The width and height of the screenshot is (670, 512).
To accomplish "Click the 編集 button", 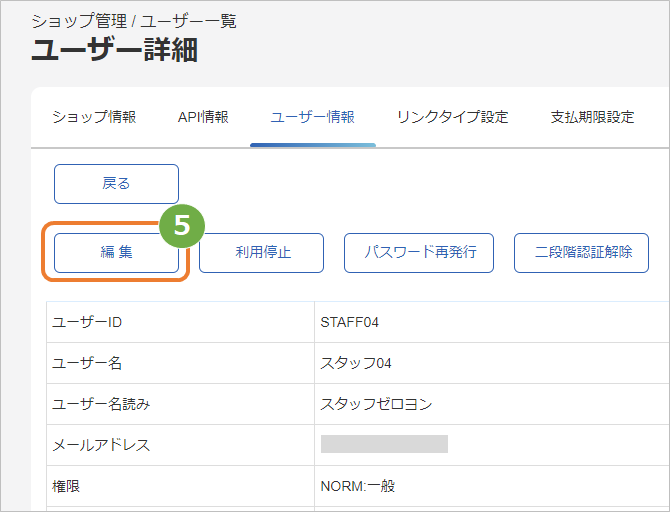I will [116, 253].
